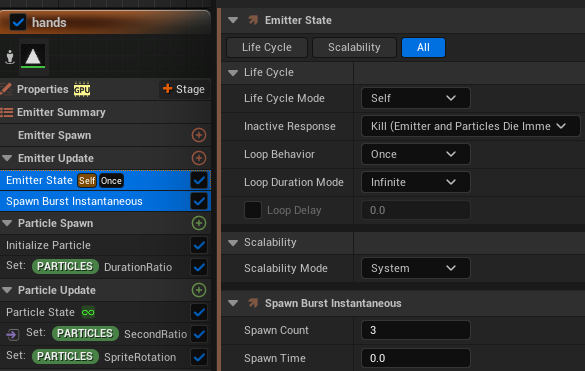The width and height of the screenshot is (585, 371).
Task: Switch to the Life Cycle filter tab
Action: 267,47
